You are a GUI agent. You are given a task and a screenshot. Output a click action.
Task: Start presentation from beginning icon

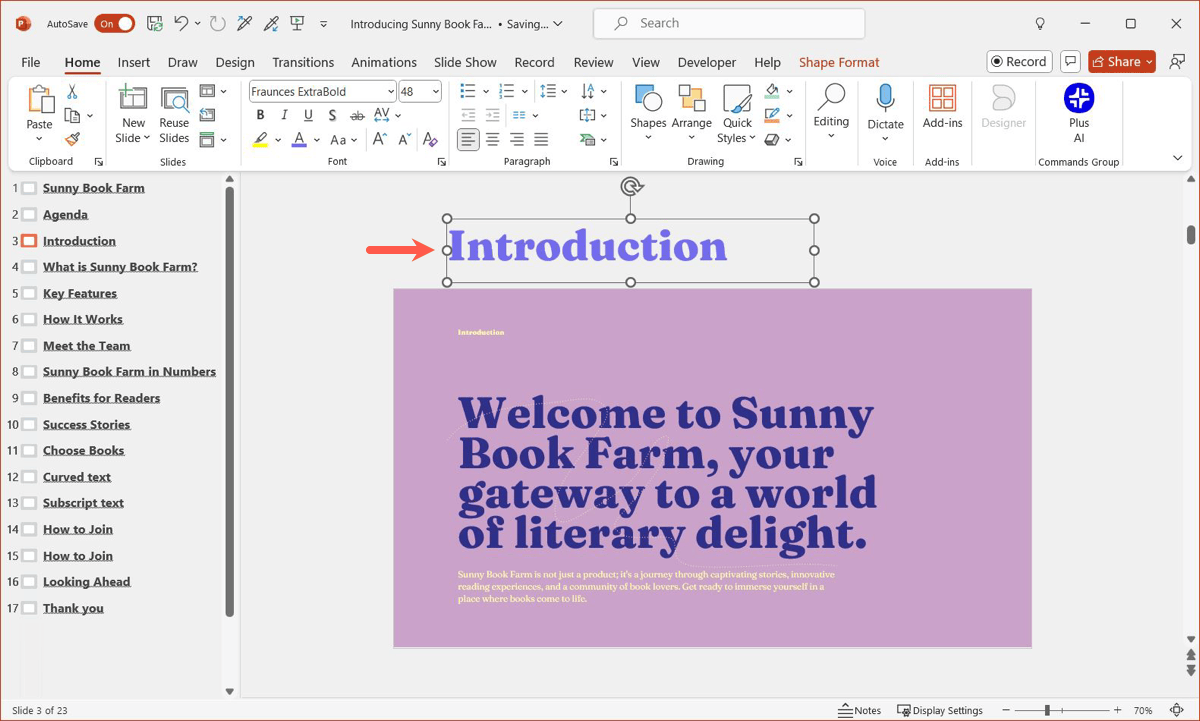point(297,23)
